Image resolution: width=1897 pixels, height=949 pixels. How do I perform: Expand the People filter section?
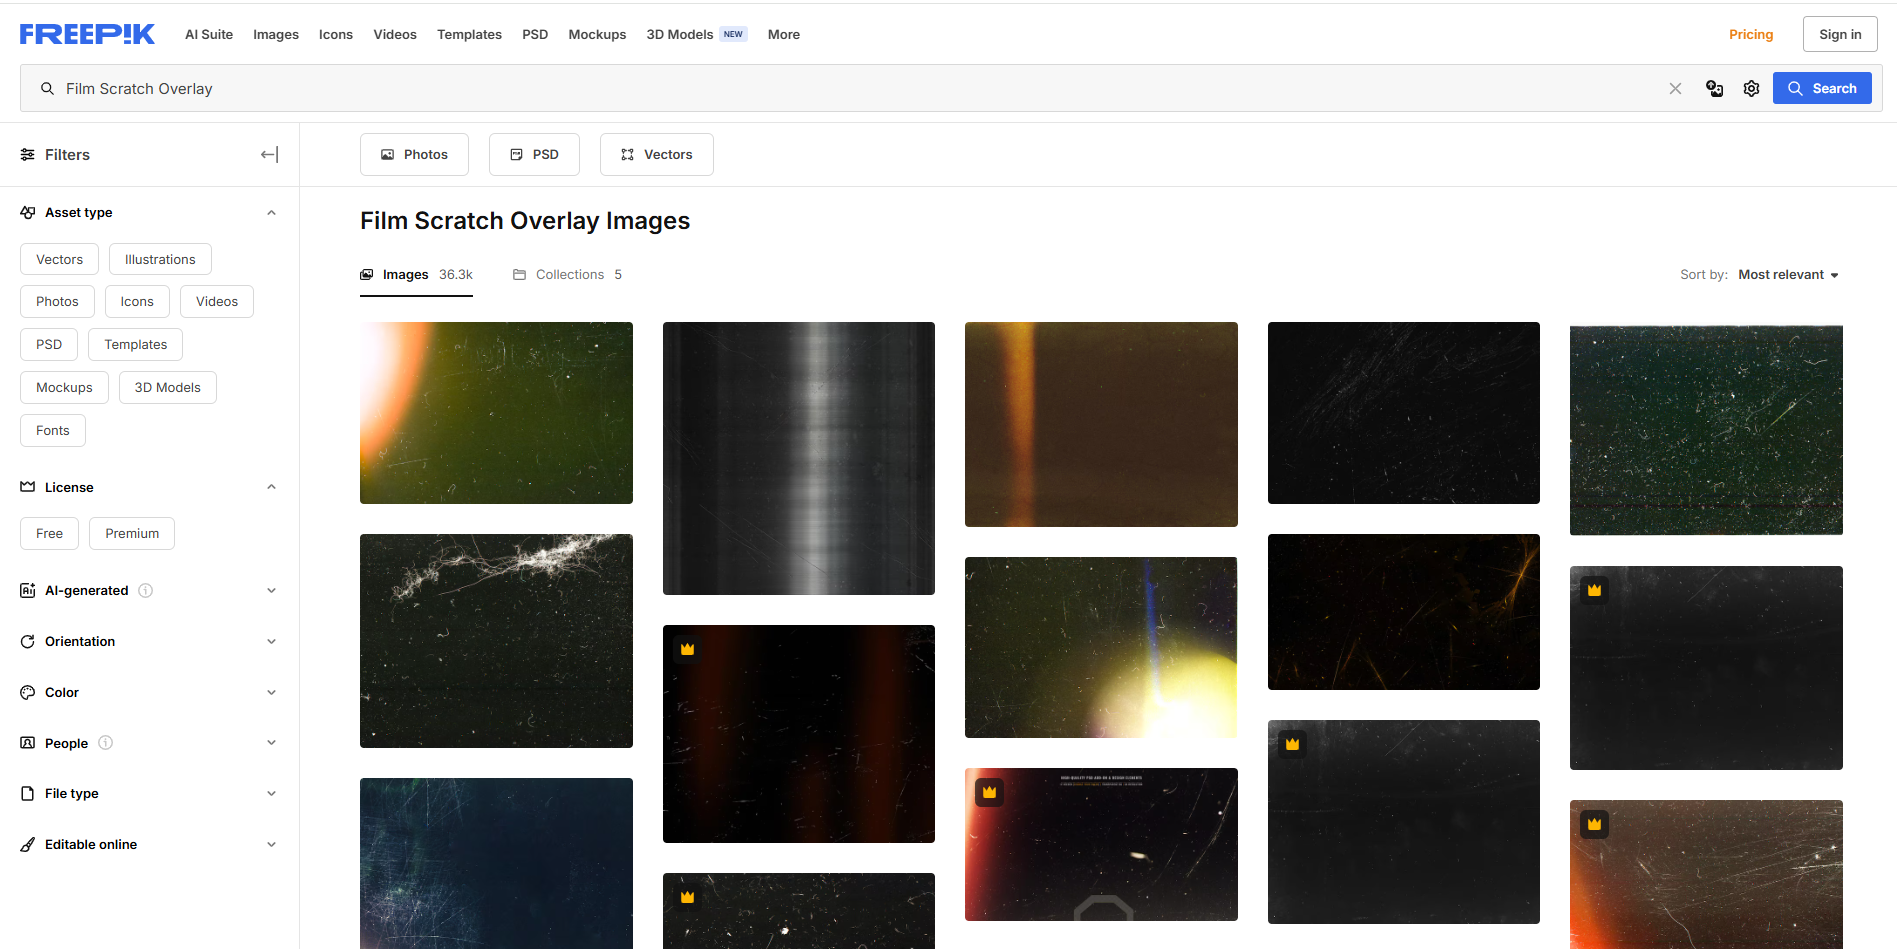pyautogui.click(x=271, y=743)
